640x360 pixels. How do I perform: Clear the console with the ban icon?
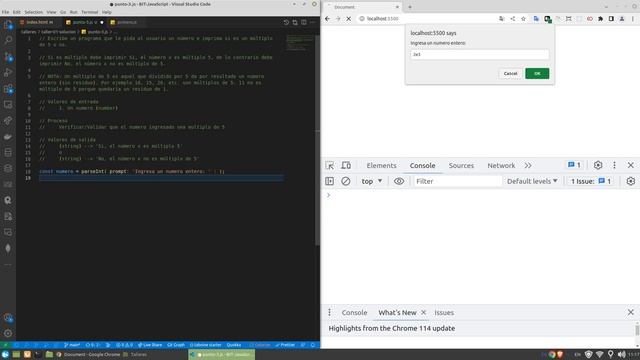click(346, 181)
